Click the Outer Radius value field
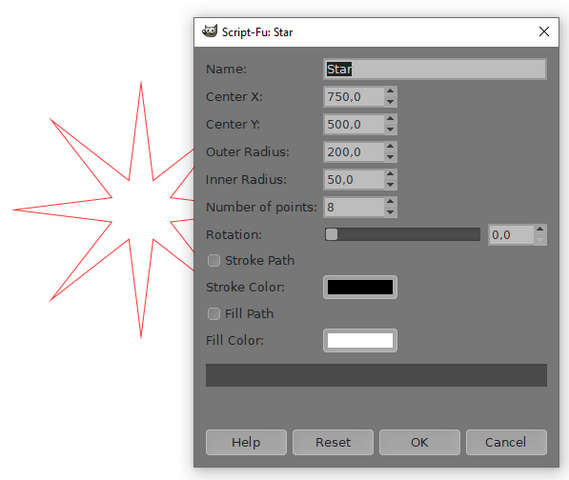The height and width of the screenshot is (480, 569). [354, 152]
